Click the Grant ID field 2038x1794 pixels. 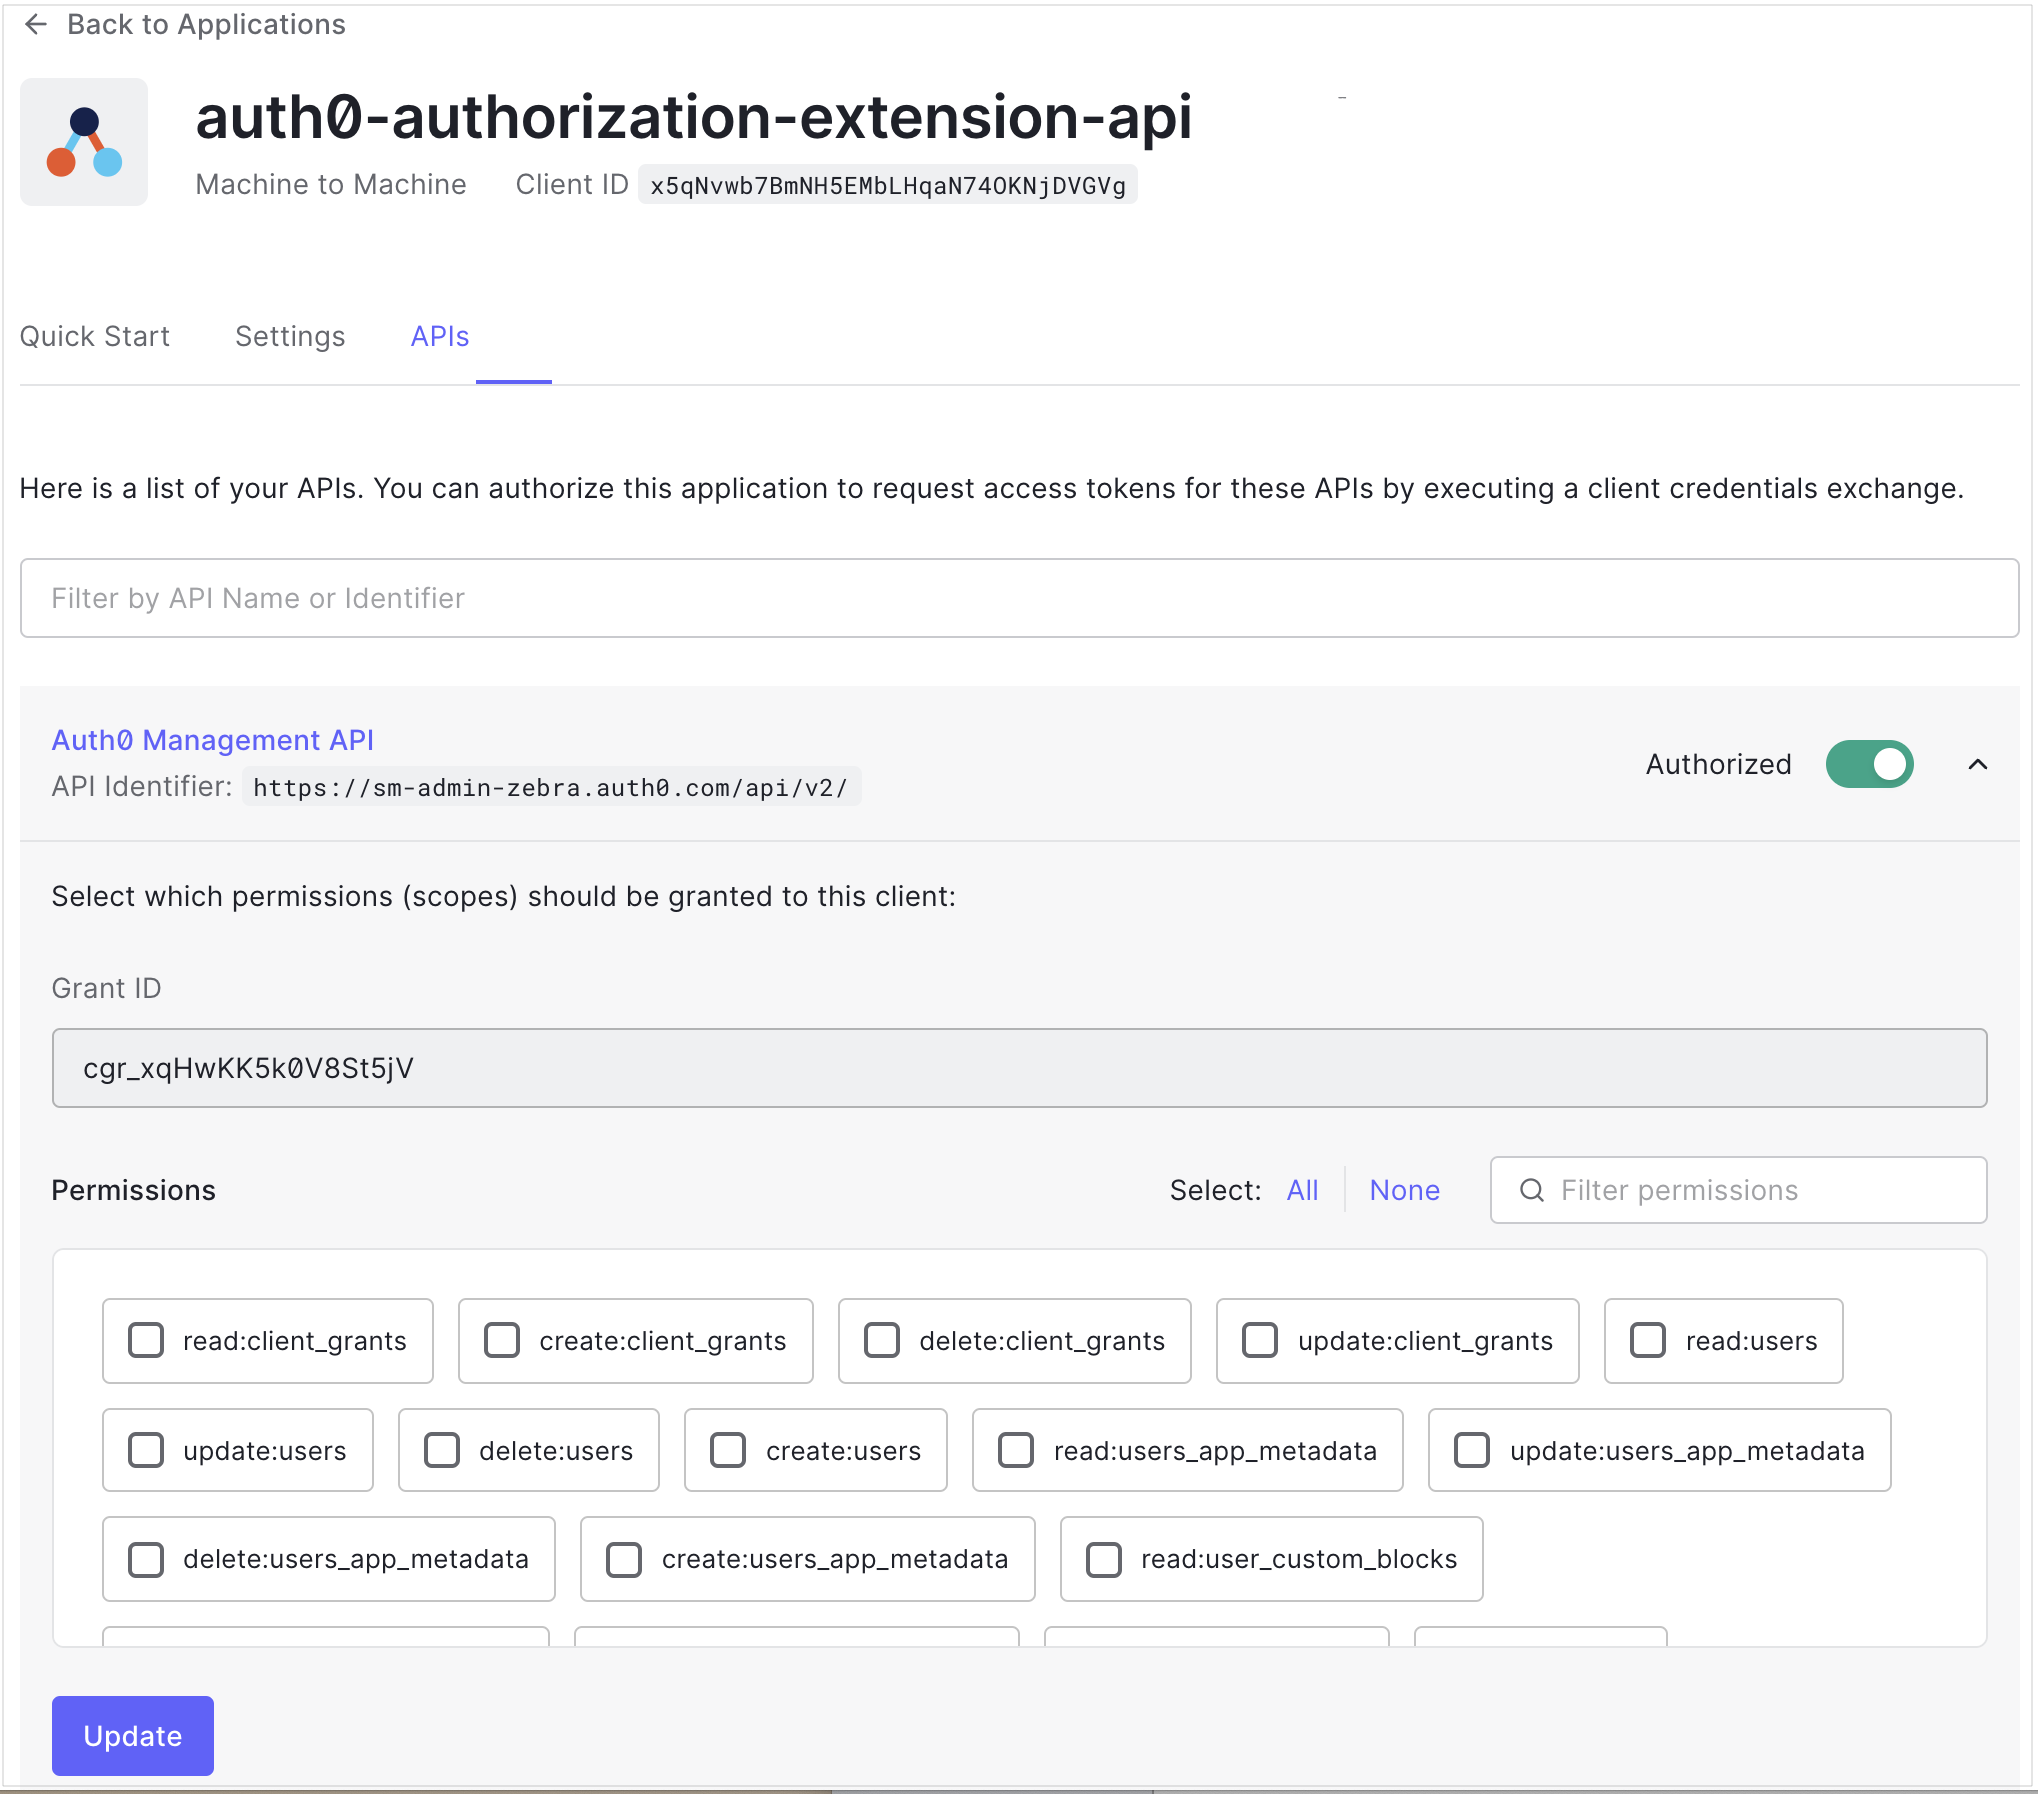pos(1019,1068)
